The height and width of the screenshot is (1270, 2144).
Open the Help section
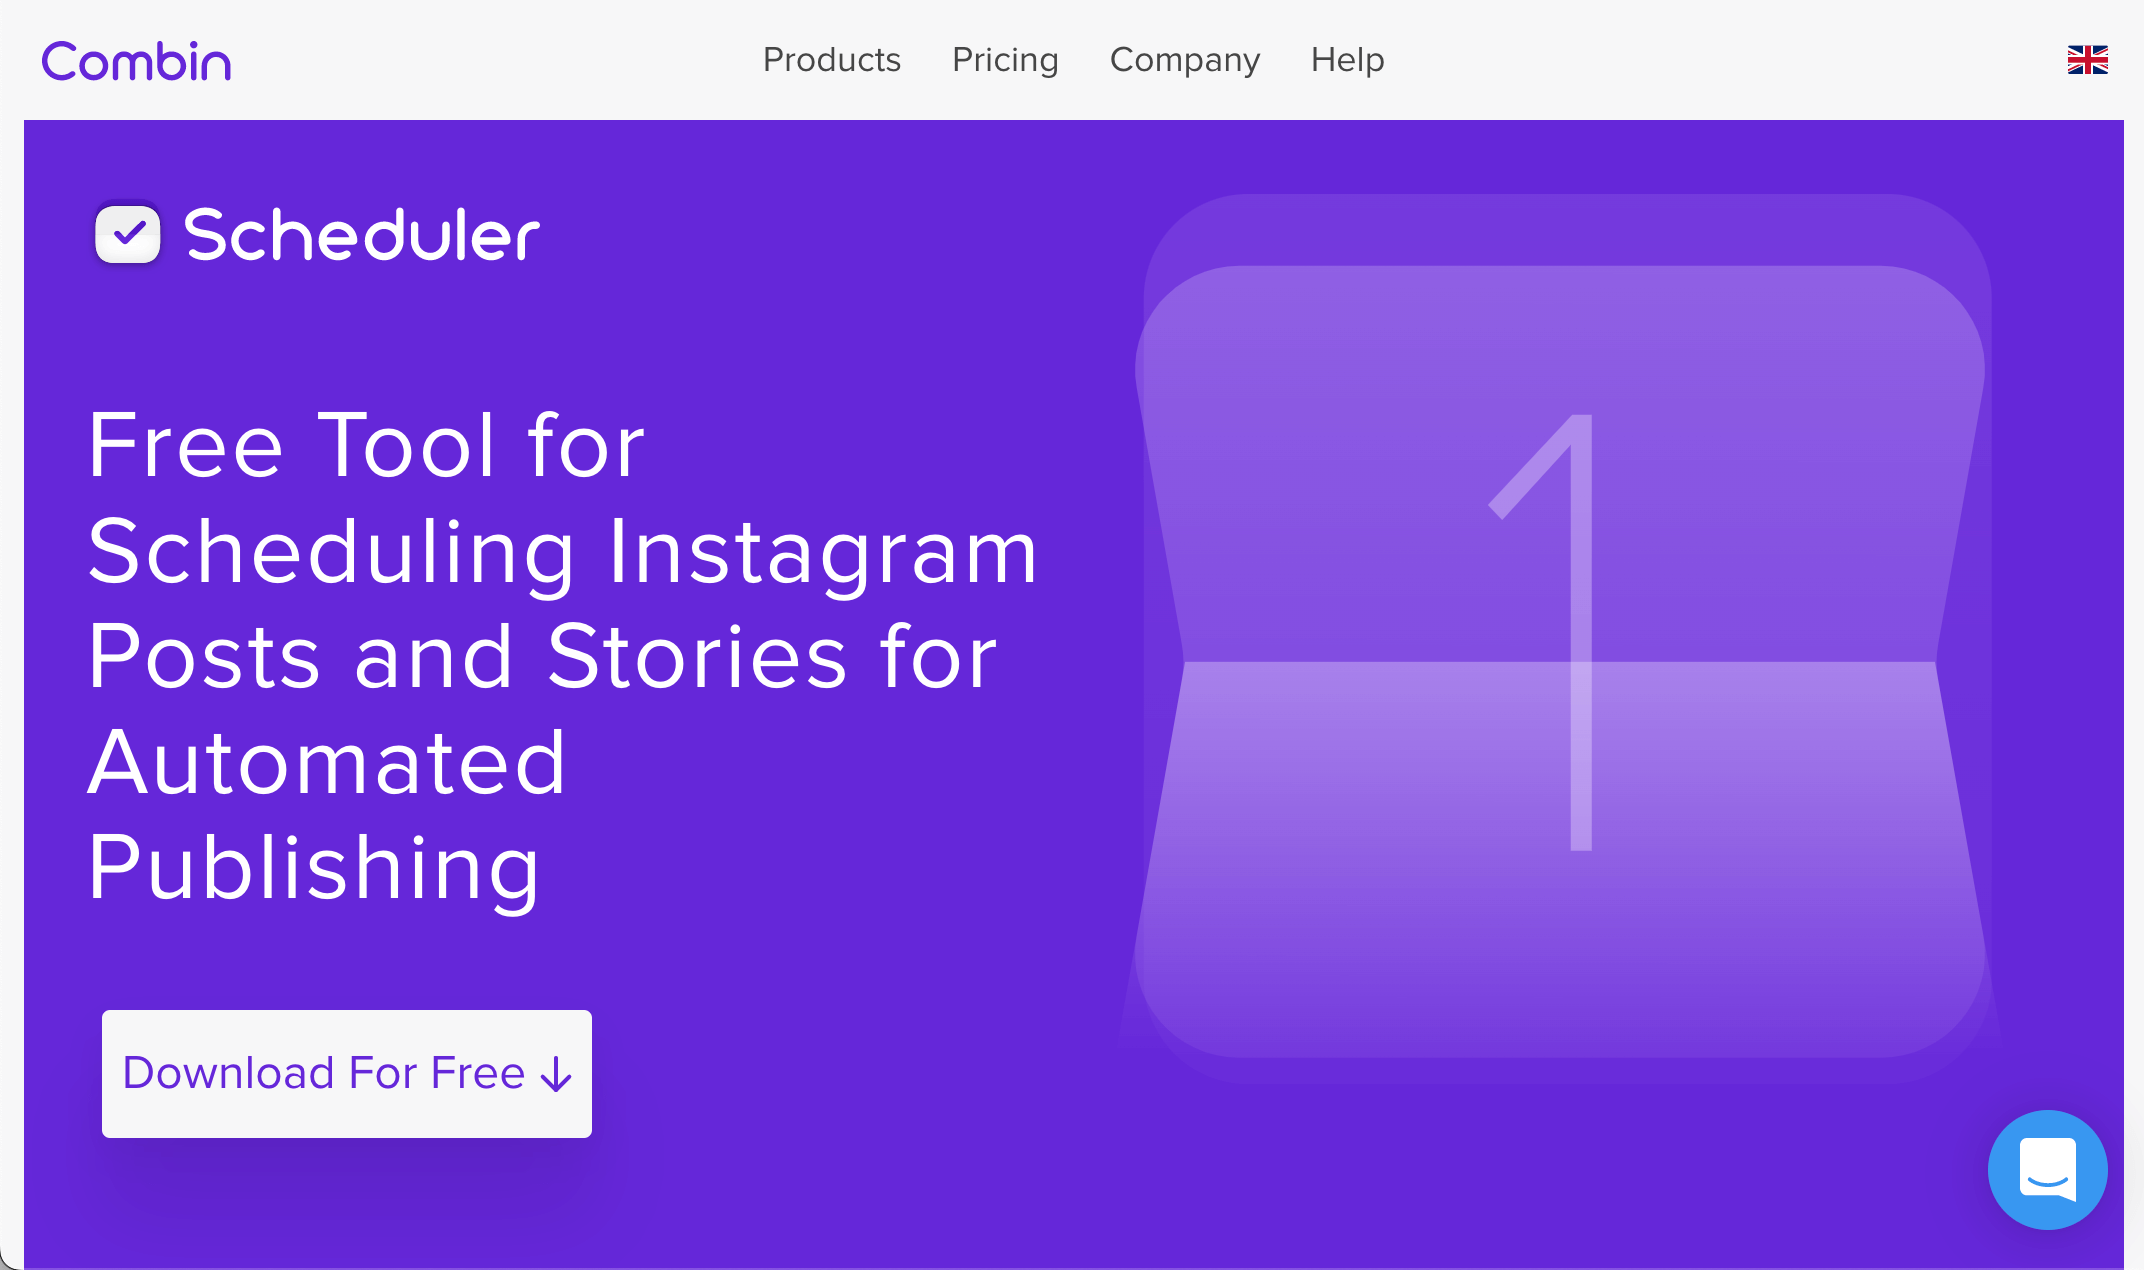pos(1346,61)
